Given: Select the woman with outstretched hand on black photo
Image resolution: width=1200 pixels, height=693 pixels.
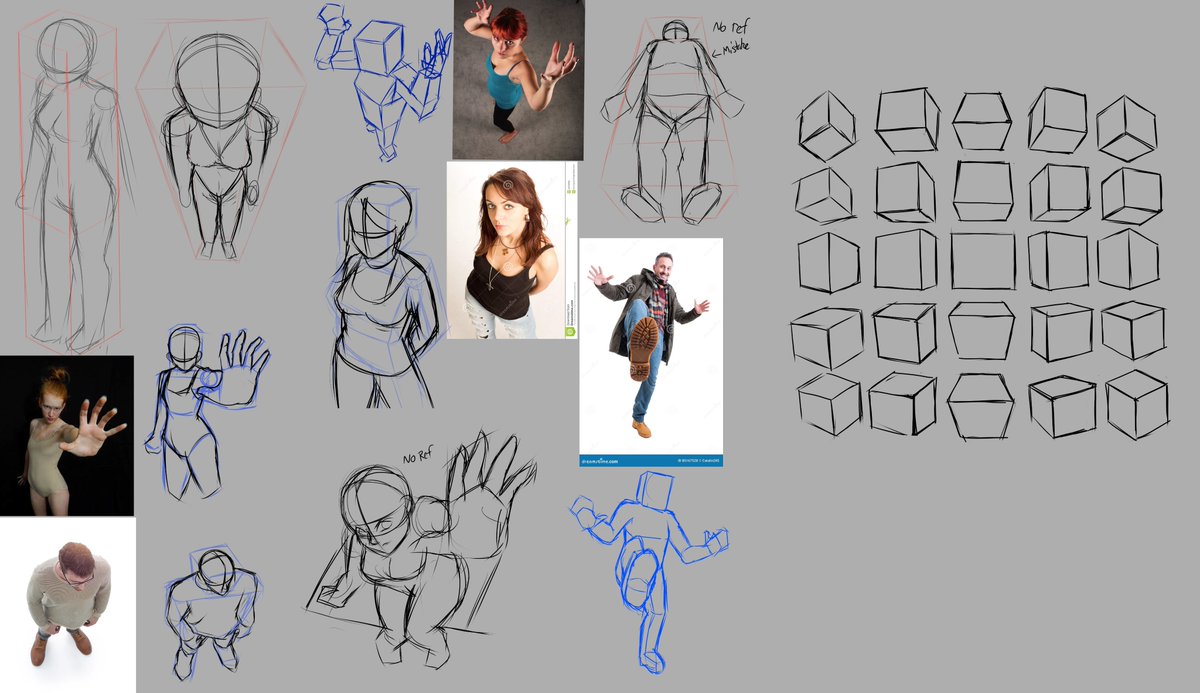Looking at the screenshot, I should point(67,436).
